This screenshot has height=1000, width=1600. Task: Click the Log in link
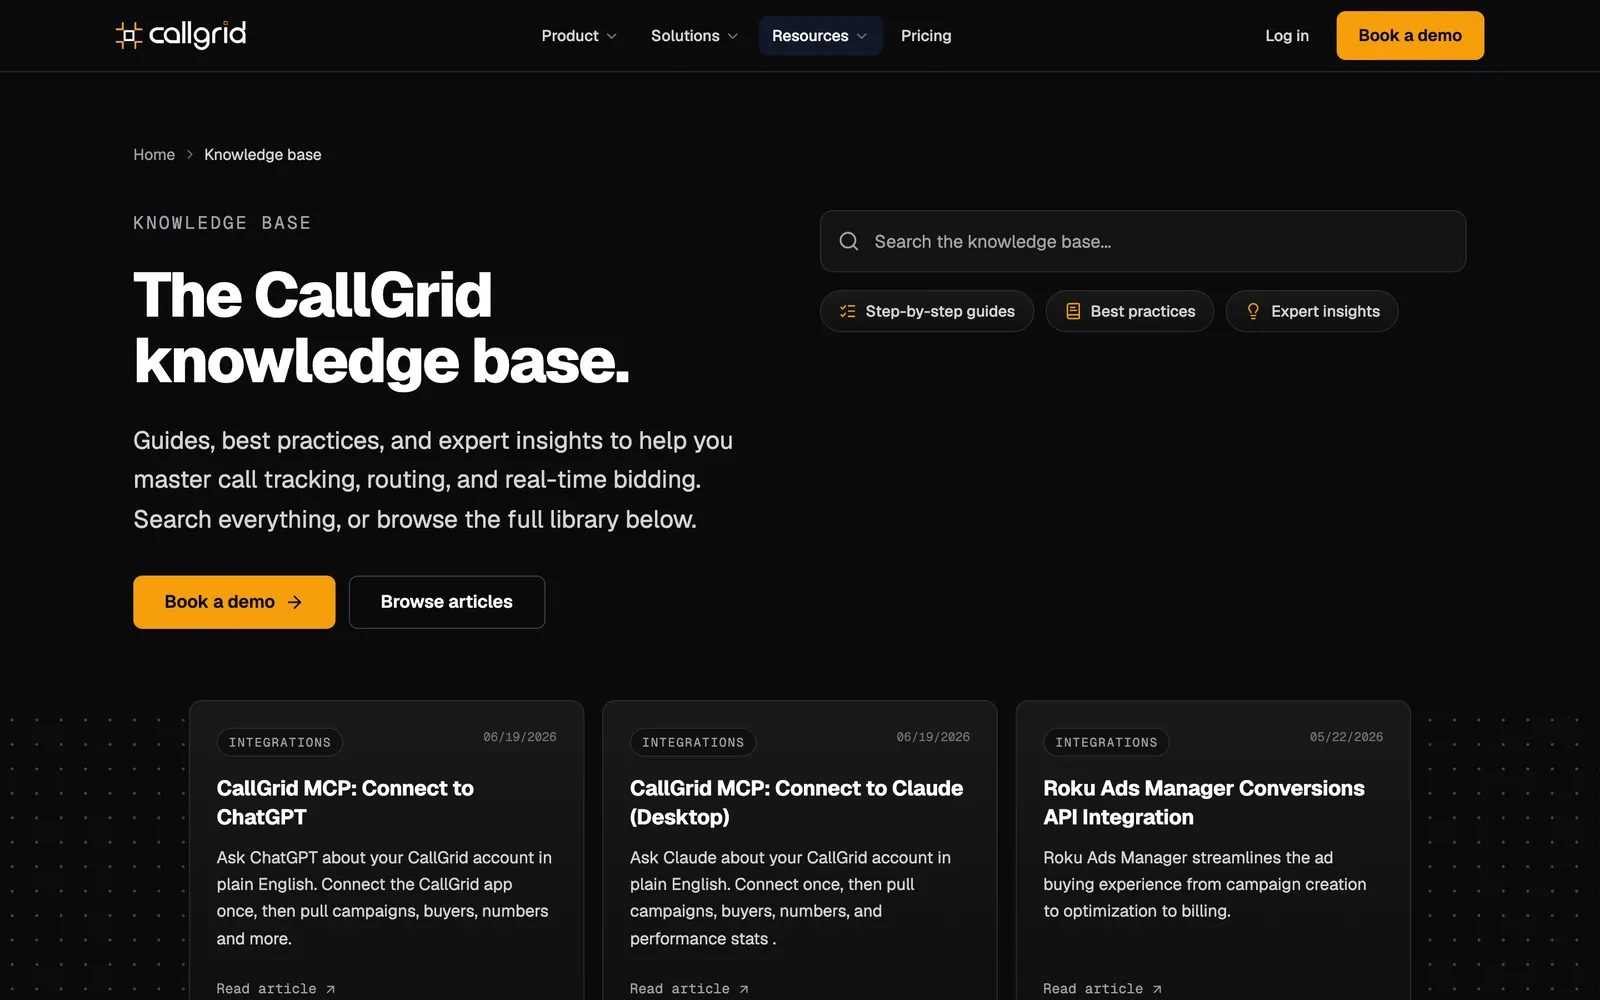coord(1287,36)
